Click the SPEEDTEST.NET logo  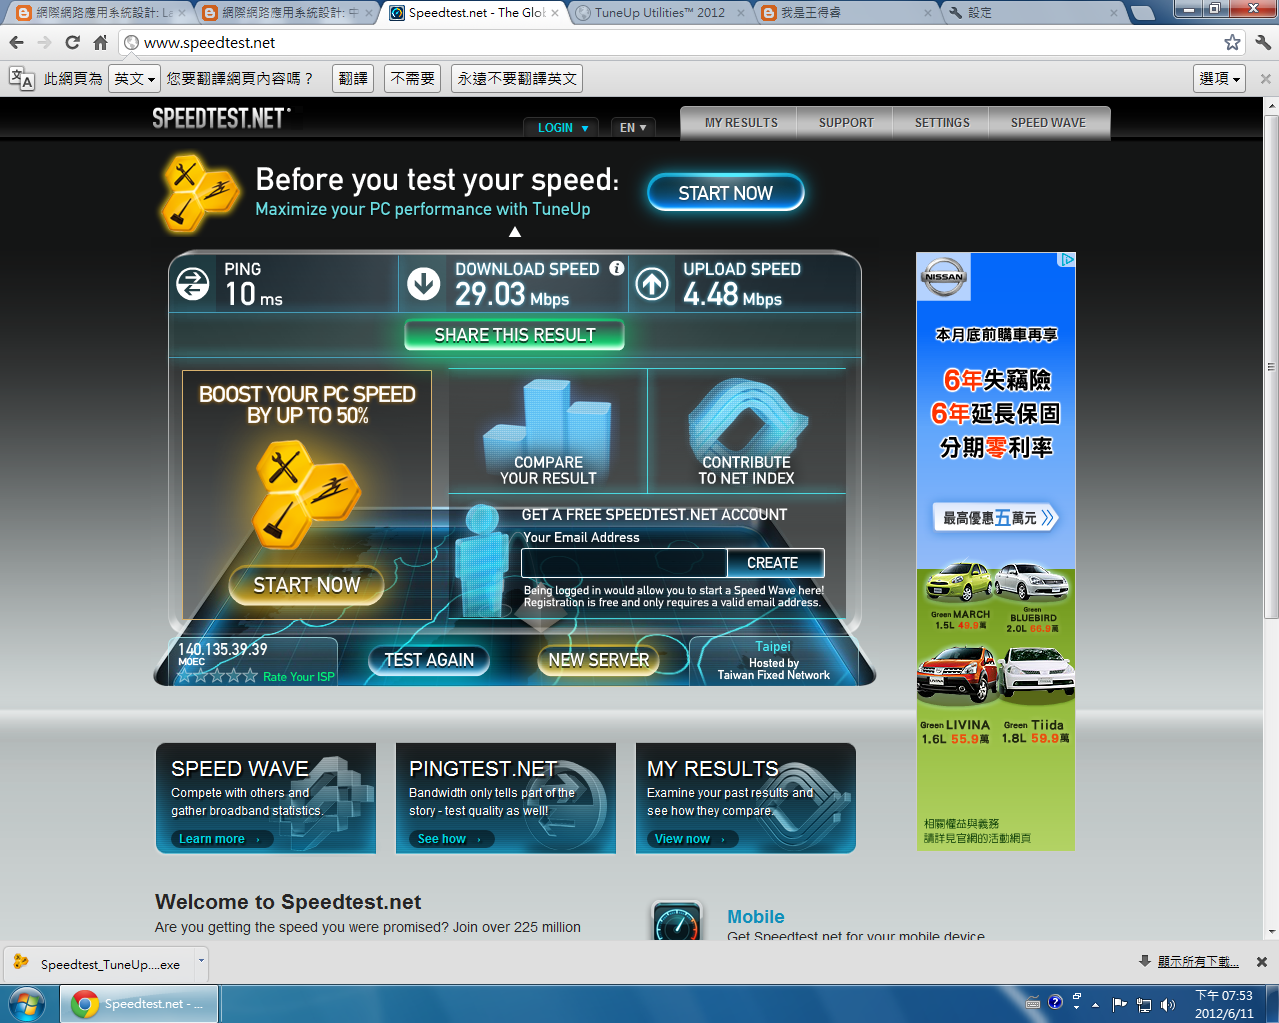[x=221, y=119]
